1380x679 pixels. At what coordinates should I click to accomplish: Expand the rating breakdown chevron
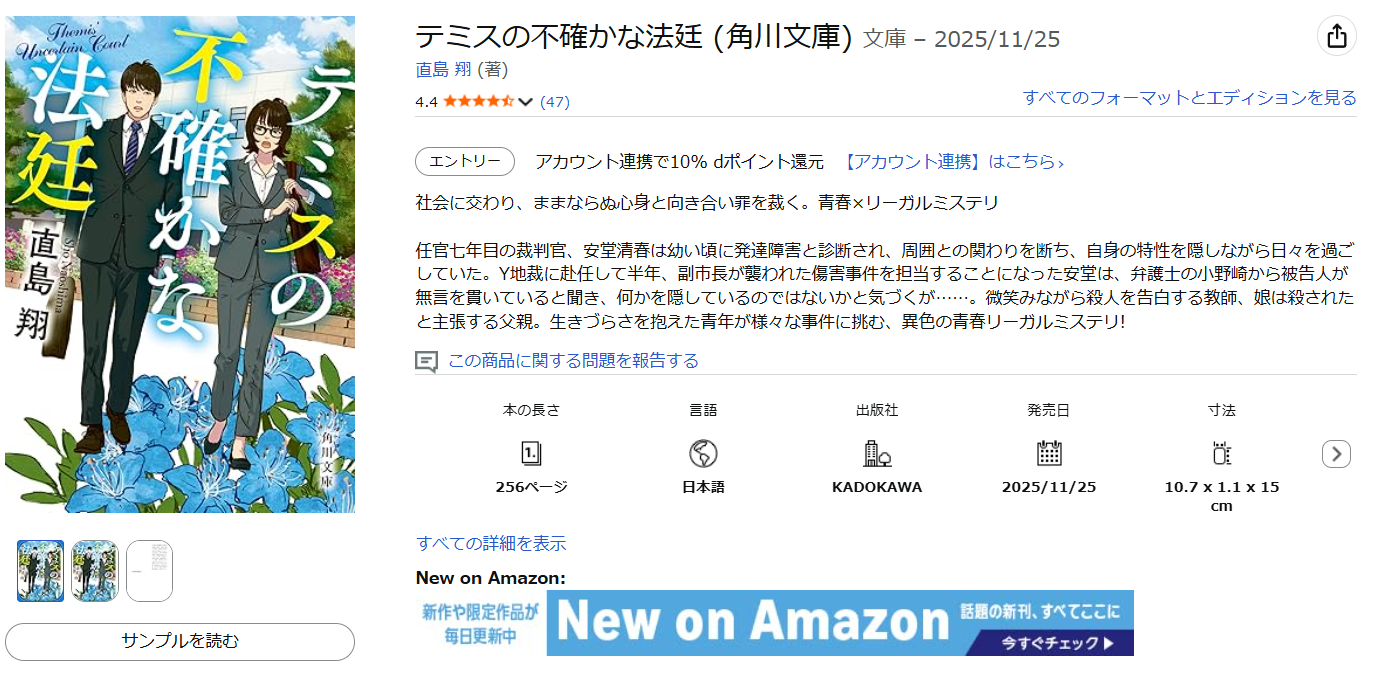point(526,102)
